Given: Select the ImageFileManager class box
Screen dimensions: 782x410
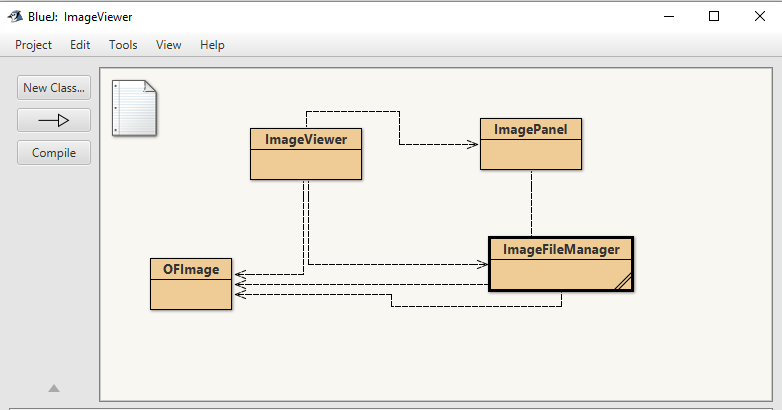Looking at the screenshot, I should (561, 264).
